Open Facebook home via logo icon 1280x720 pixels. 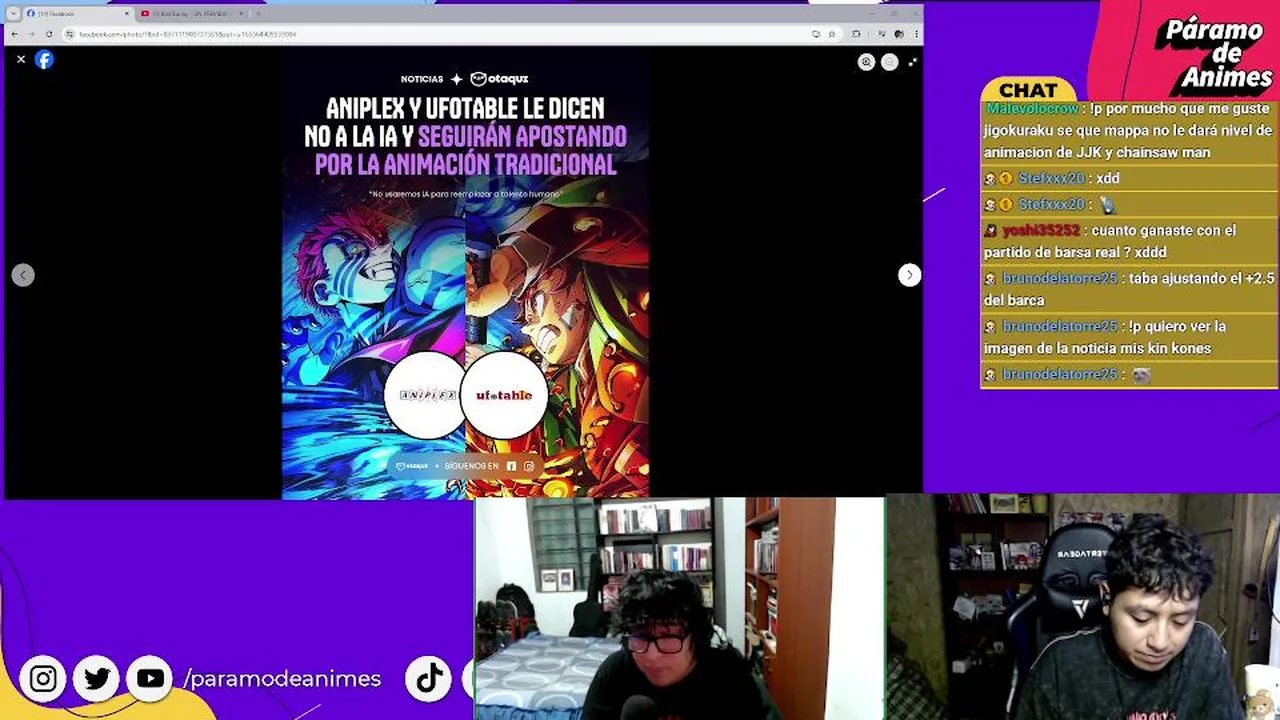44,60
